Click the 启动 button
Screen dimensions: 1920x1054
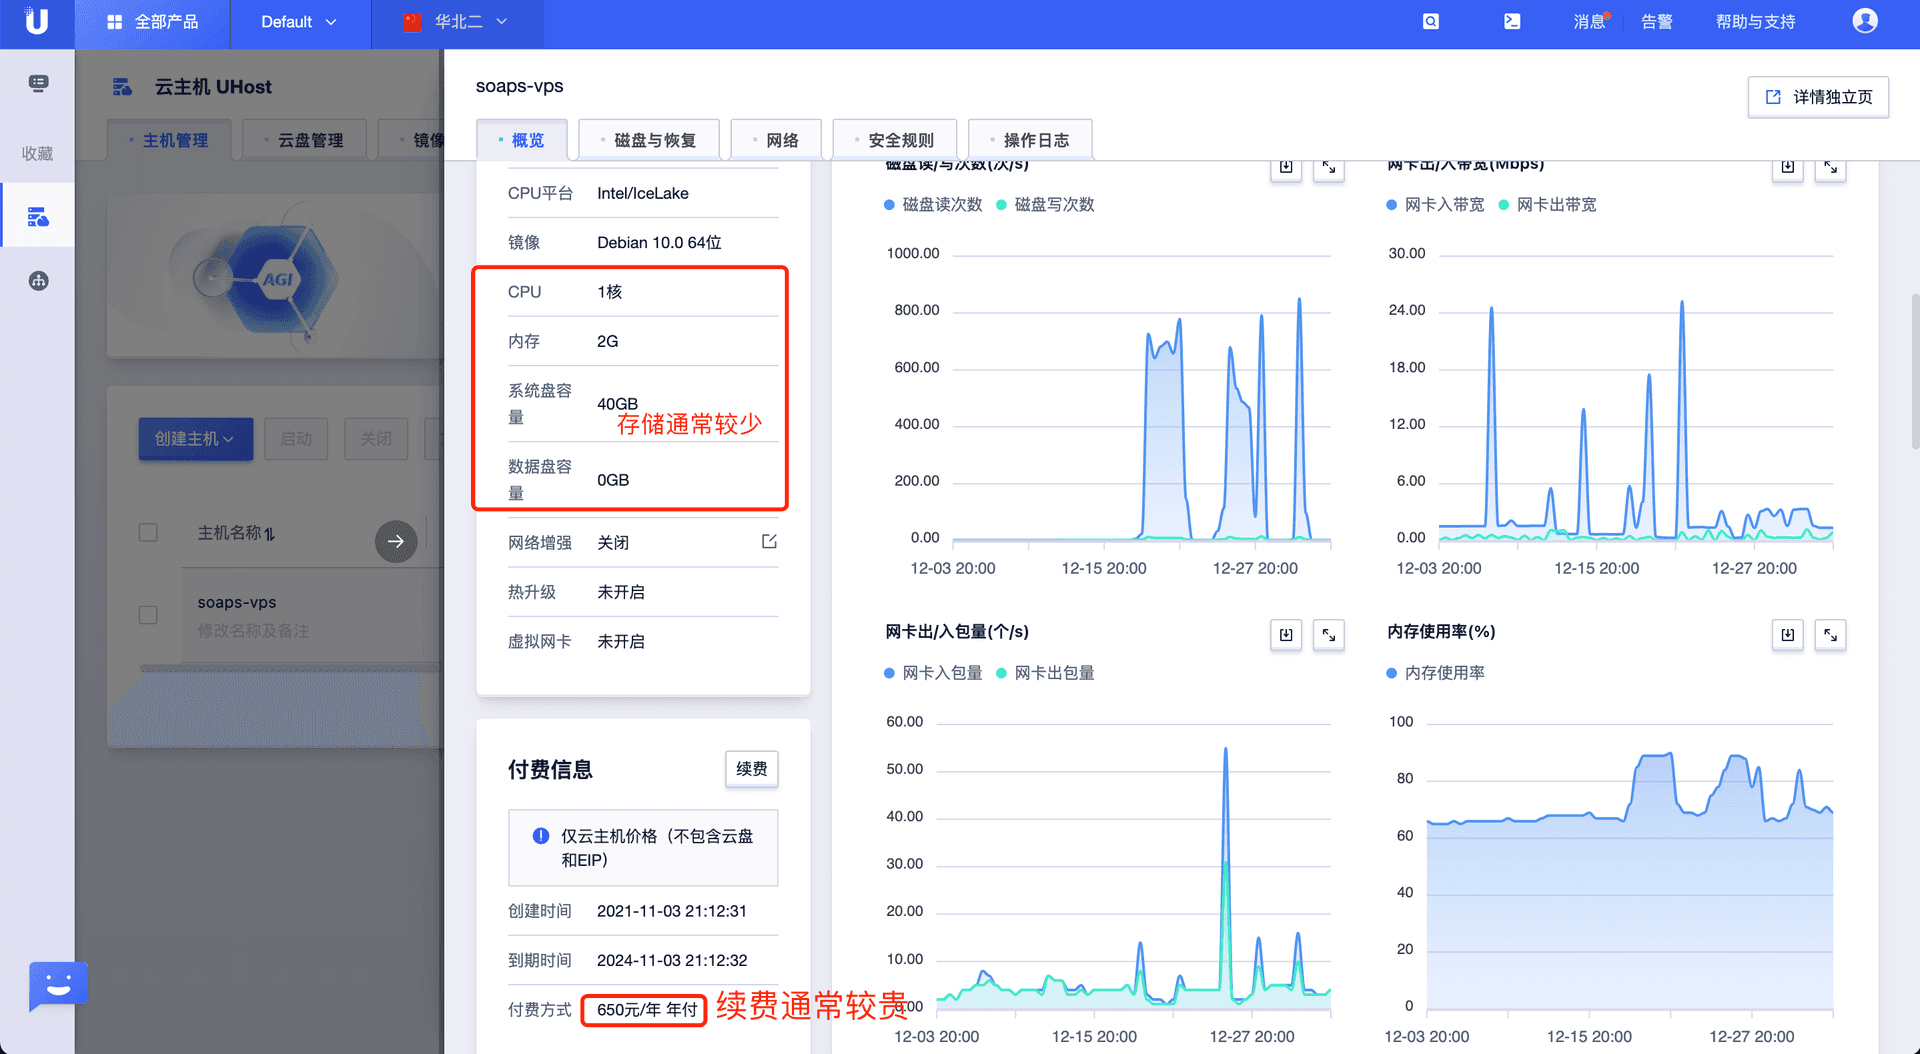(296, 439)
